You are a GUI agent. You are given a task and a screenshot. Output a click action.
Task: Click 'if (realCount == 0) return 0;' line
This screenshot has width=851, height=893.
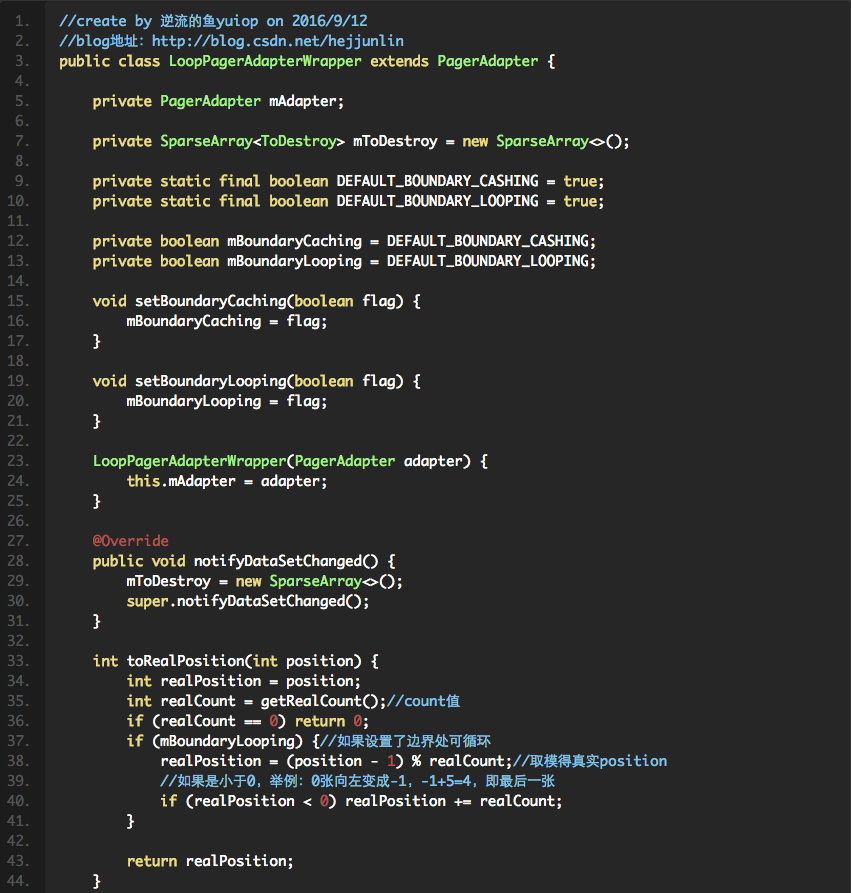point(248,722)
